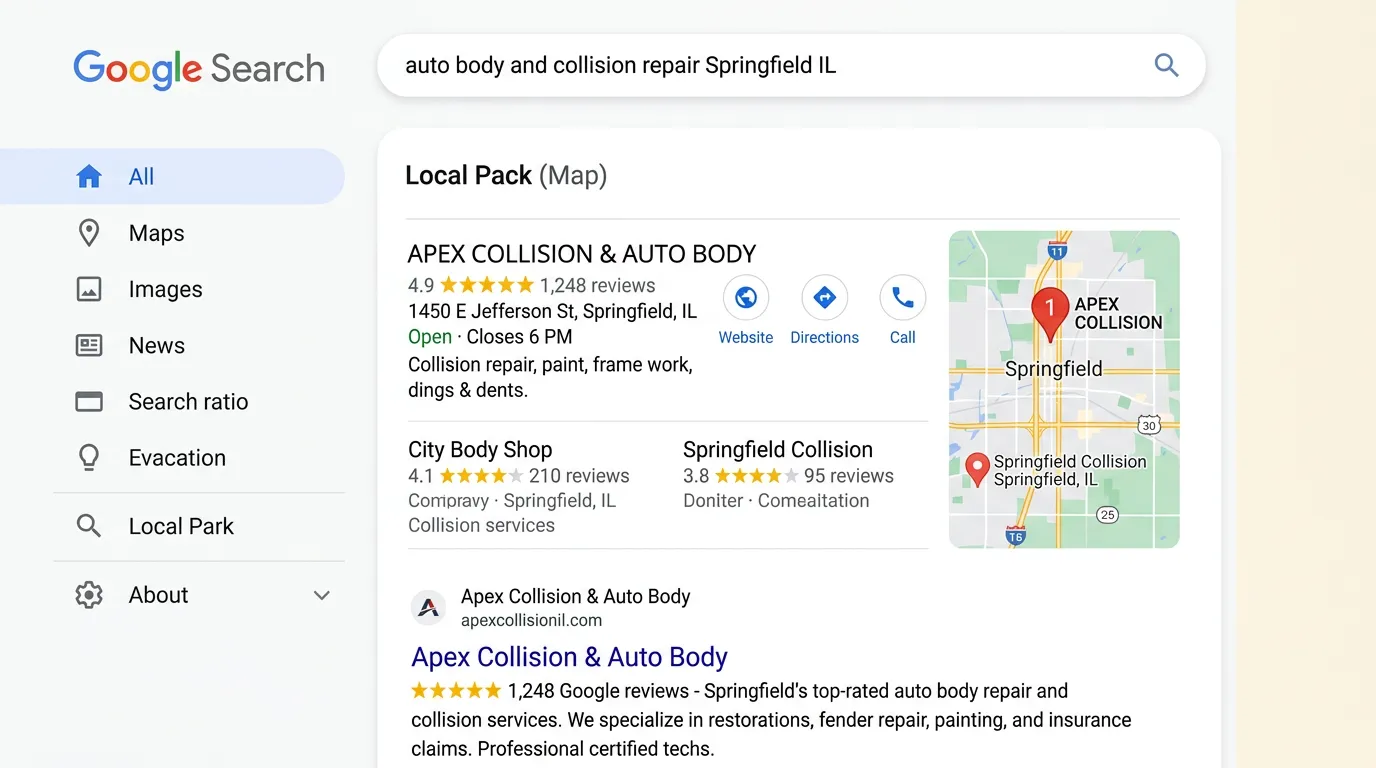1376x768 pixels.
Task: Click the magnifier search icon in search box
Action: [1166, 66]
